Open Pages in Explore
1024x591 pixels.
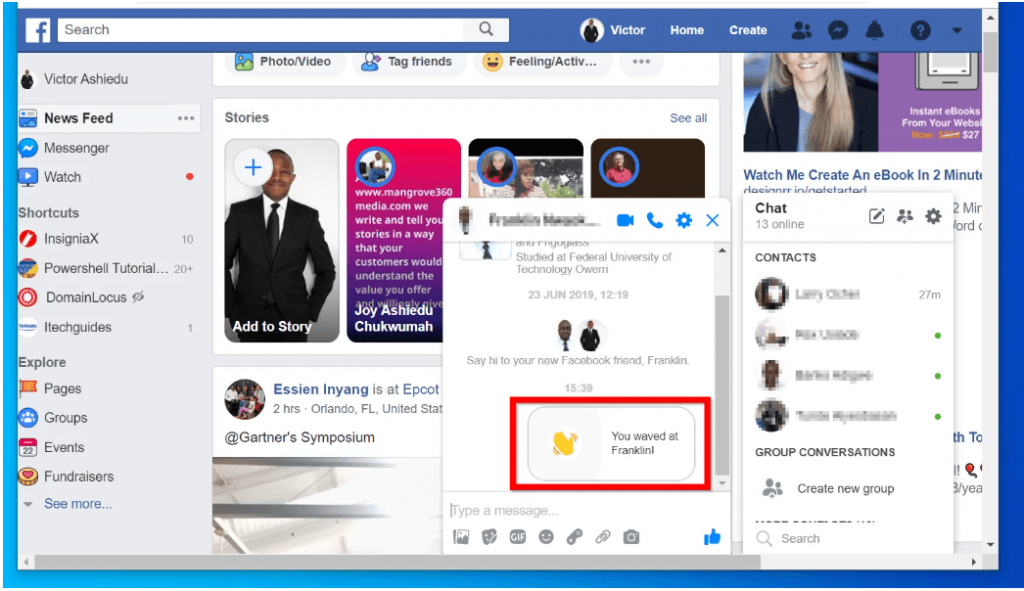(x=63, y=389)
